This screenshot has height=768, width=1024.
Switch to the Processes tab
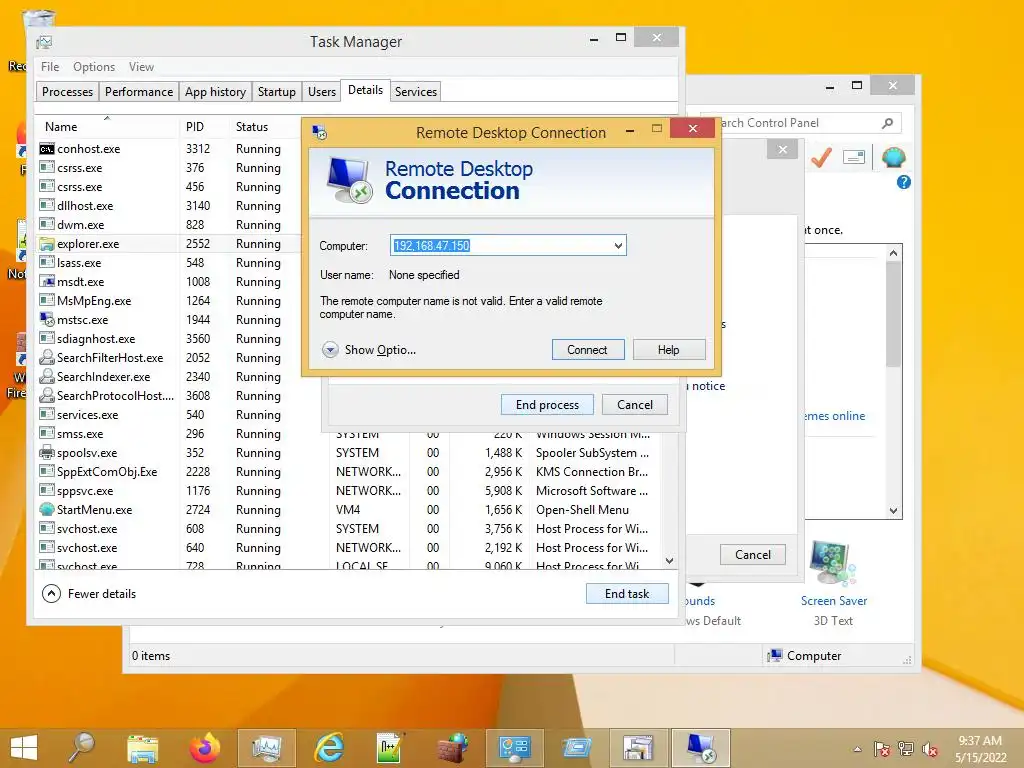tap(67, 91)
